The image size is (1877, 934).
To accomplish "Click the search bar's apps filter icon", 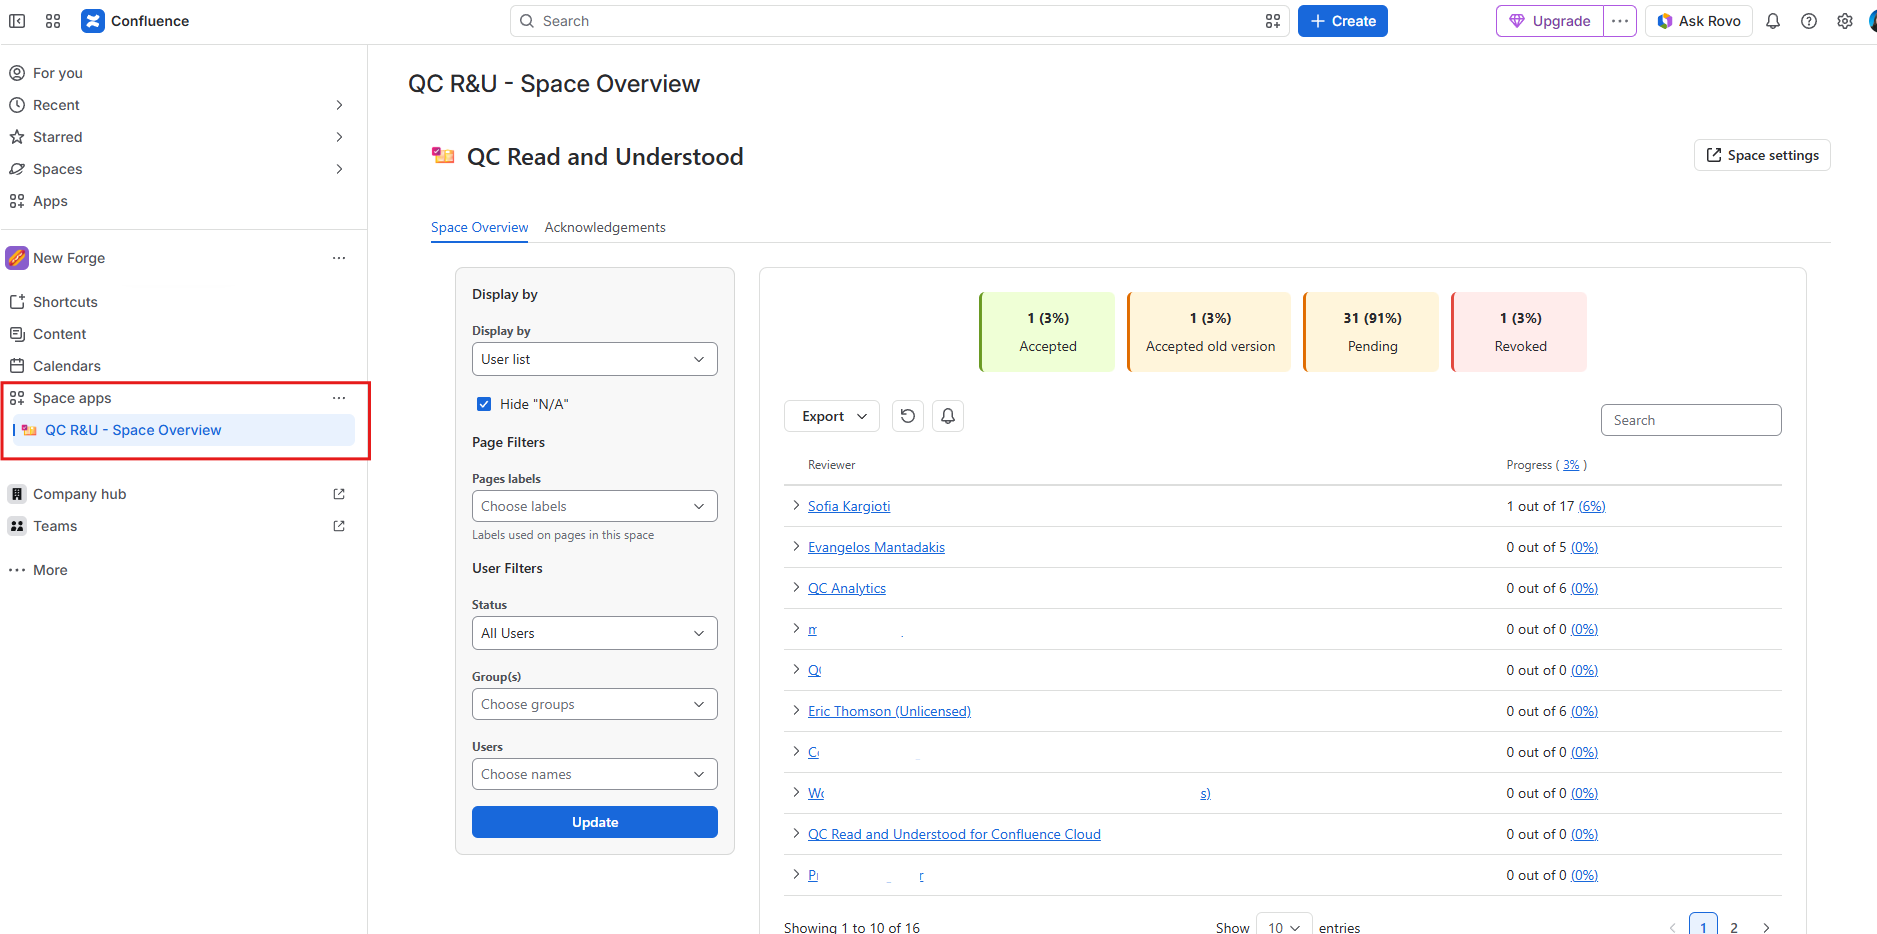I will pos(1273,21).
